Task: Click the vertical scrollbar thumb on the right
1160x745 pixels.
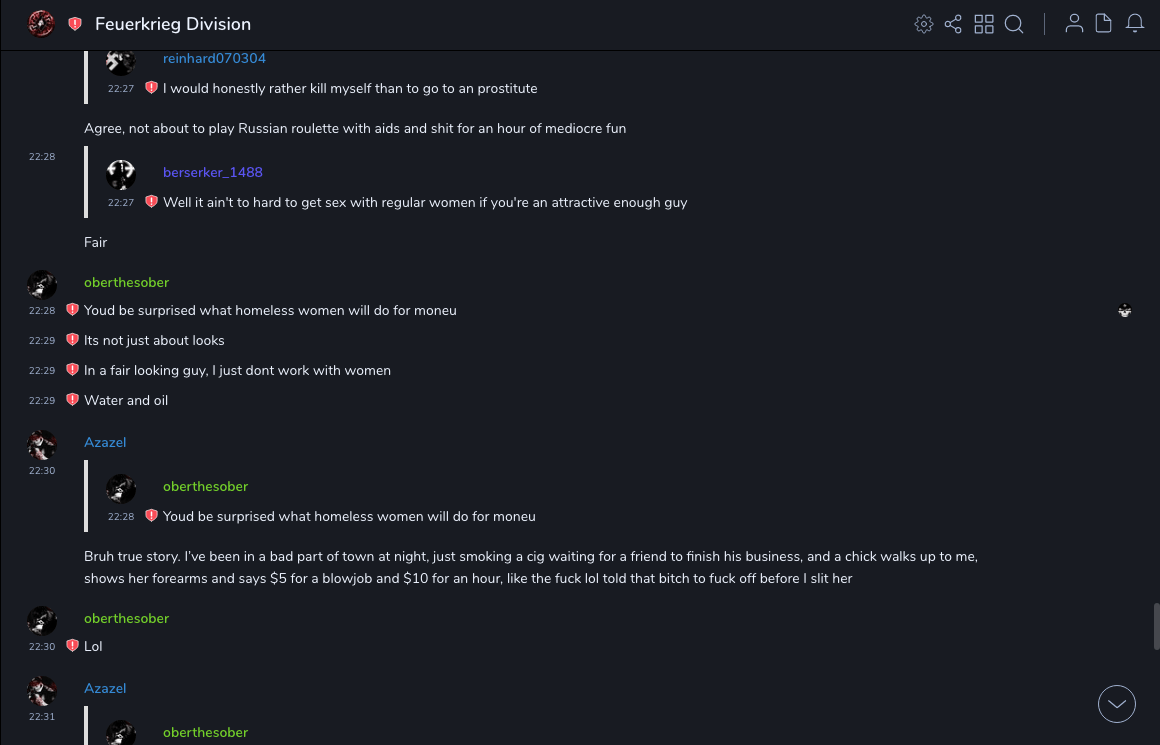Action: 1156,627
